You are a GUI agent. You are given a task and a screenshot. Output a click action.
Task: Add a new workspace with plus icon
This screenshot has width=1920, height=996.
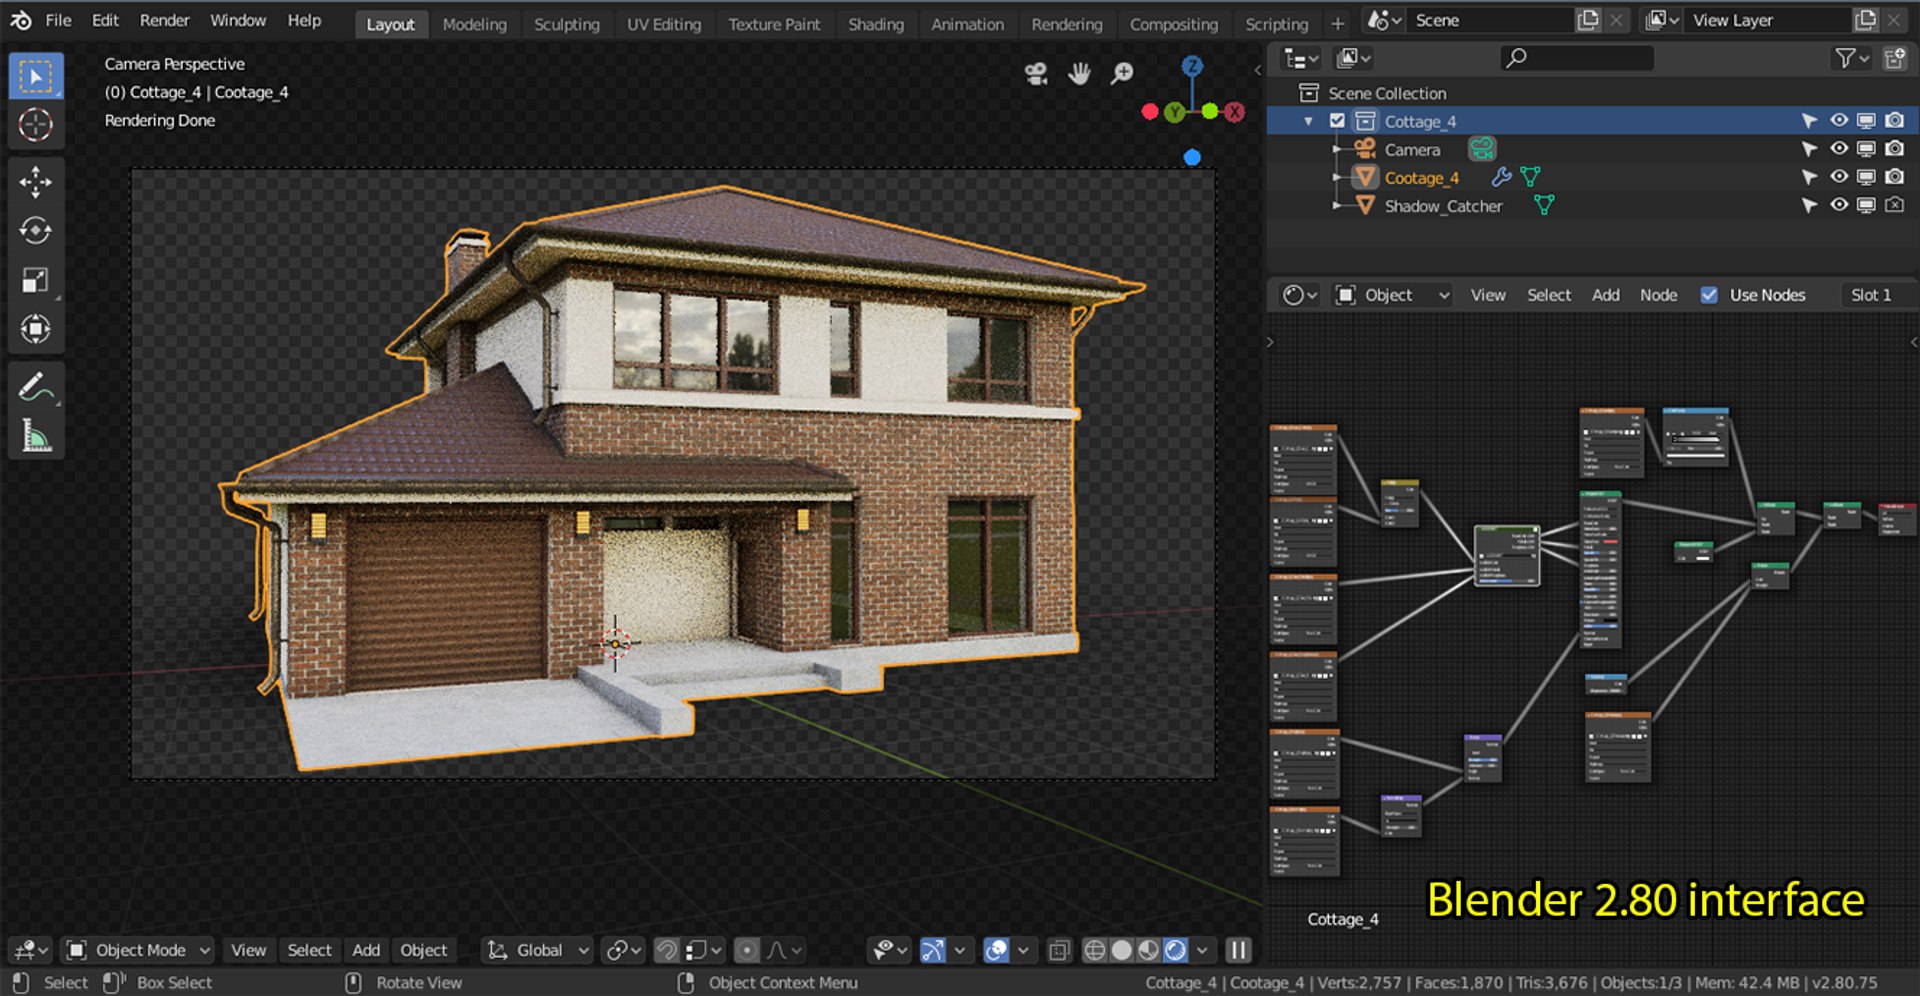pyautogui.click(x=1337, y=23)
